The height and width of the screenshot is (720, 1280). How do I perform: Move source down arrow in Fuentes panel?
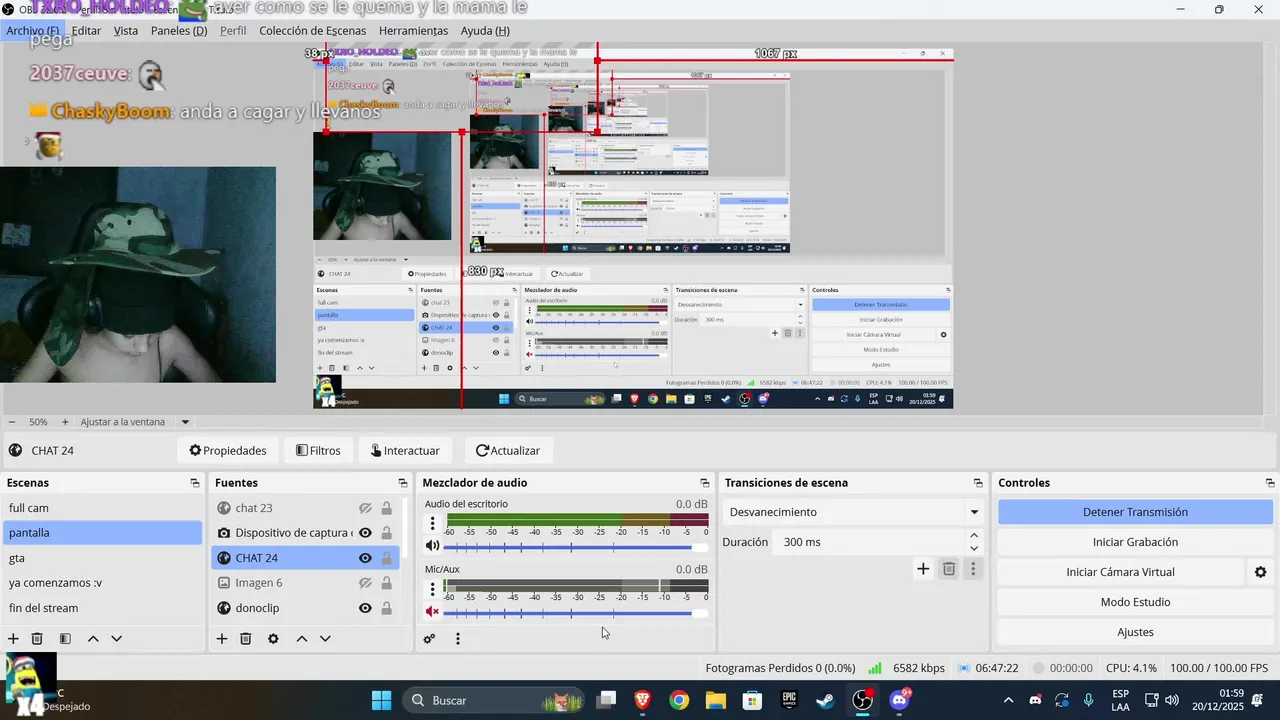tap(325, 639)
